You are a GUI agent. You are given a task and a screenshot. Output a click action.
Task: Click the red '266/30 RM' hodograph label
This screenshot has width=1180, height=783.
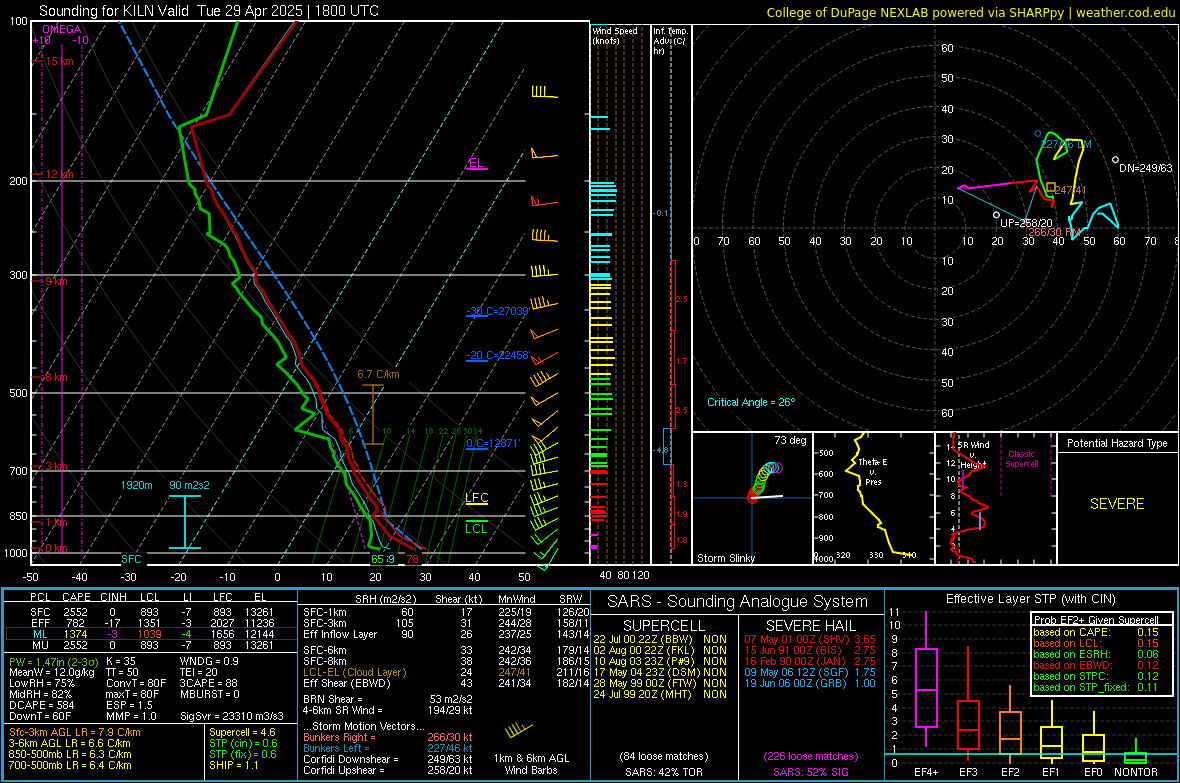[1054, 232]
